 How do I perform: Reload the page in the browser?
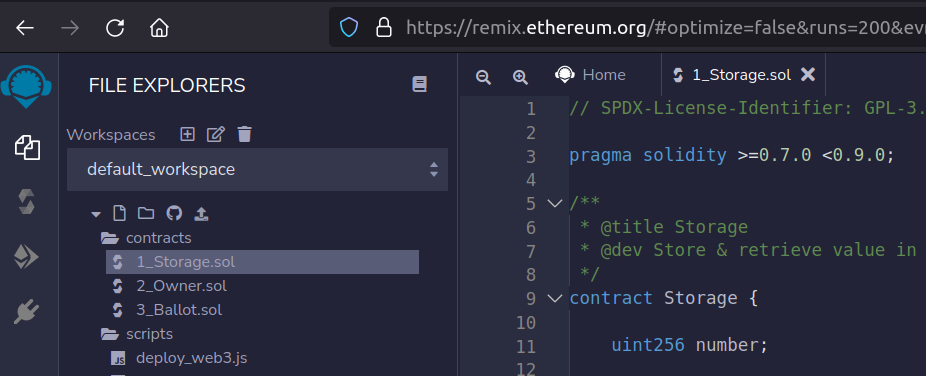(x=115, y=28)
